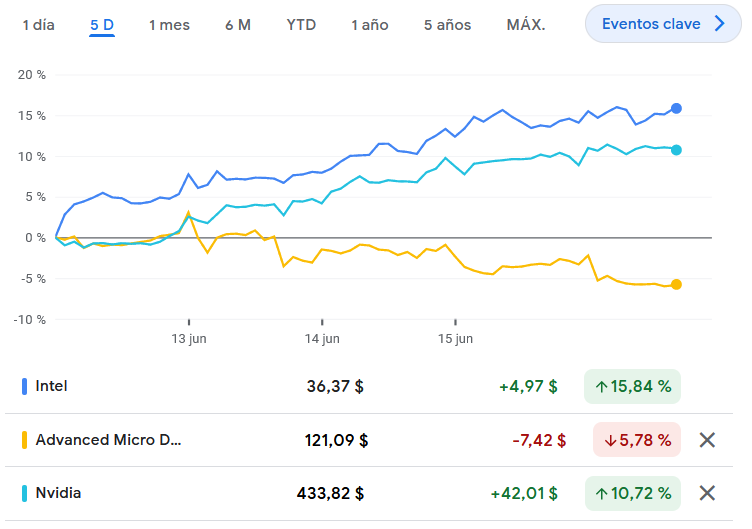Click the cyan Nvidia color marker
The width and height of the screenshot is (752, 529).
click(x=24, y=493)
